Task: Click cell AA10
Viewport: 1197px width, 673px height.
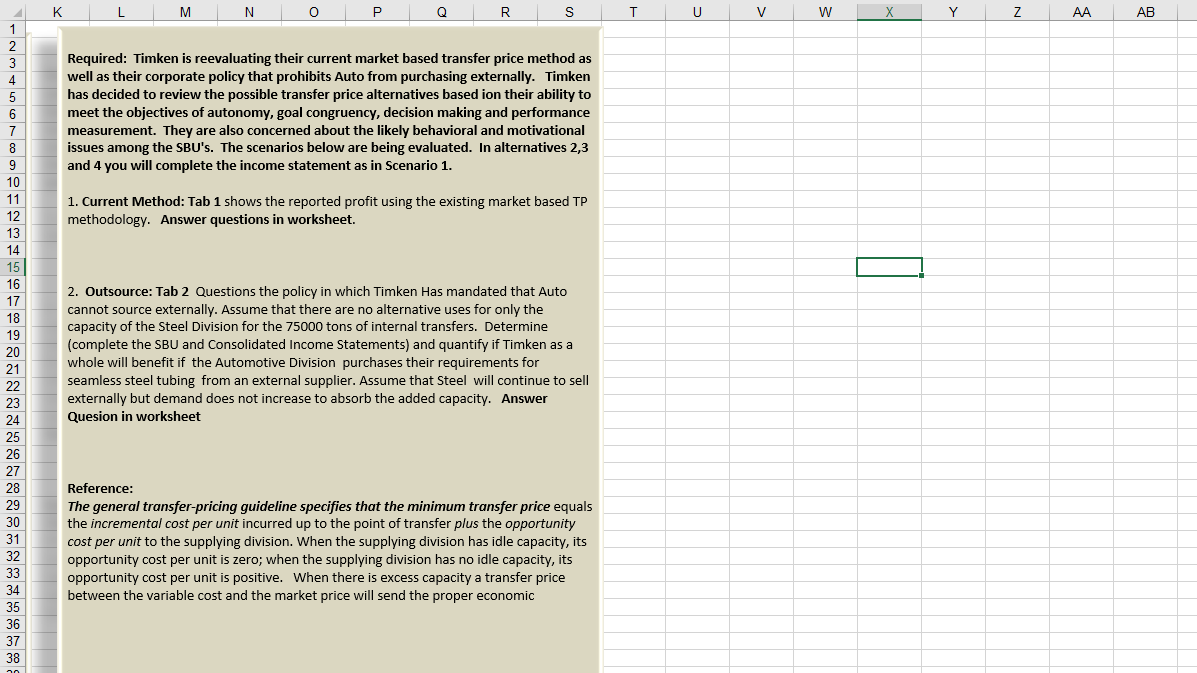Action: pyautogui.click(x=1081, y=182)
